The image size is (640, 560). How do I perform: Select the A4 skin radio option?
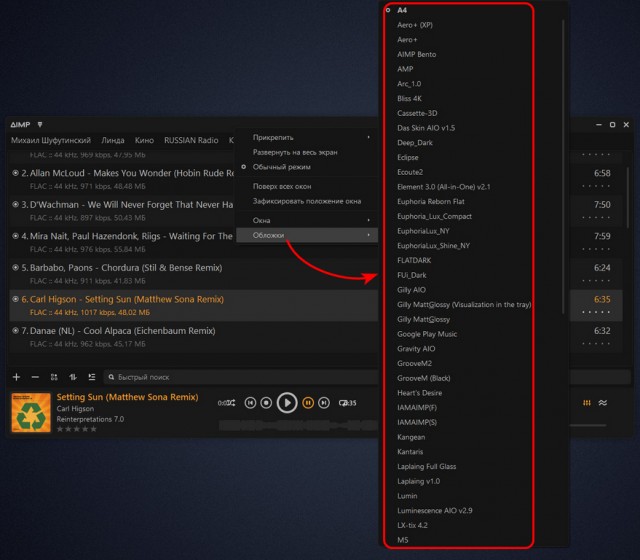coord(402,9)
